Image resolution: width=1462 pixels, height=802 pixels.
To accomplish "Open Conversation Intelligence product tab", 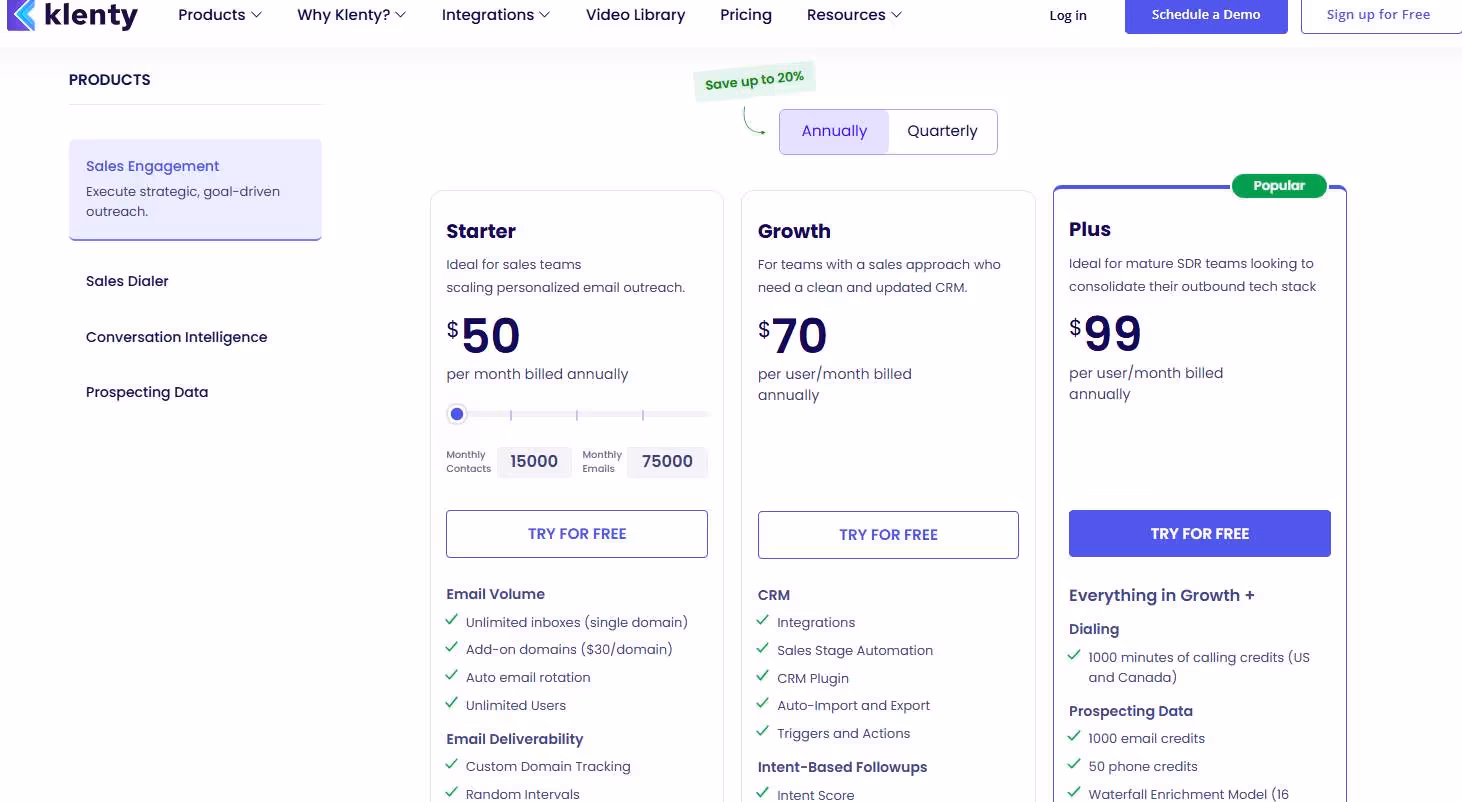I will point(176,337).
